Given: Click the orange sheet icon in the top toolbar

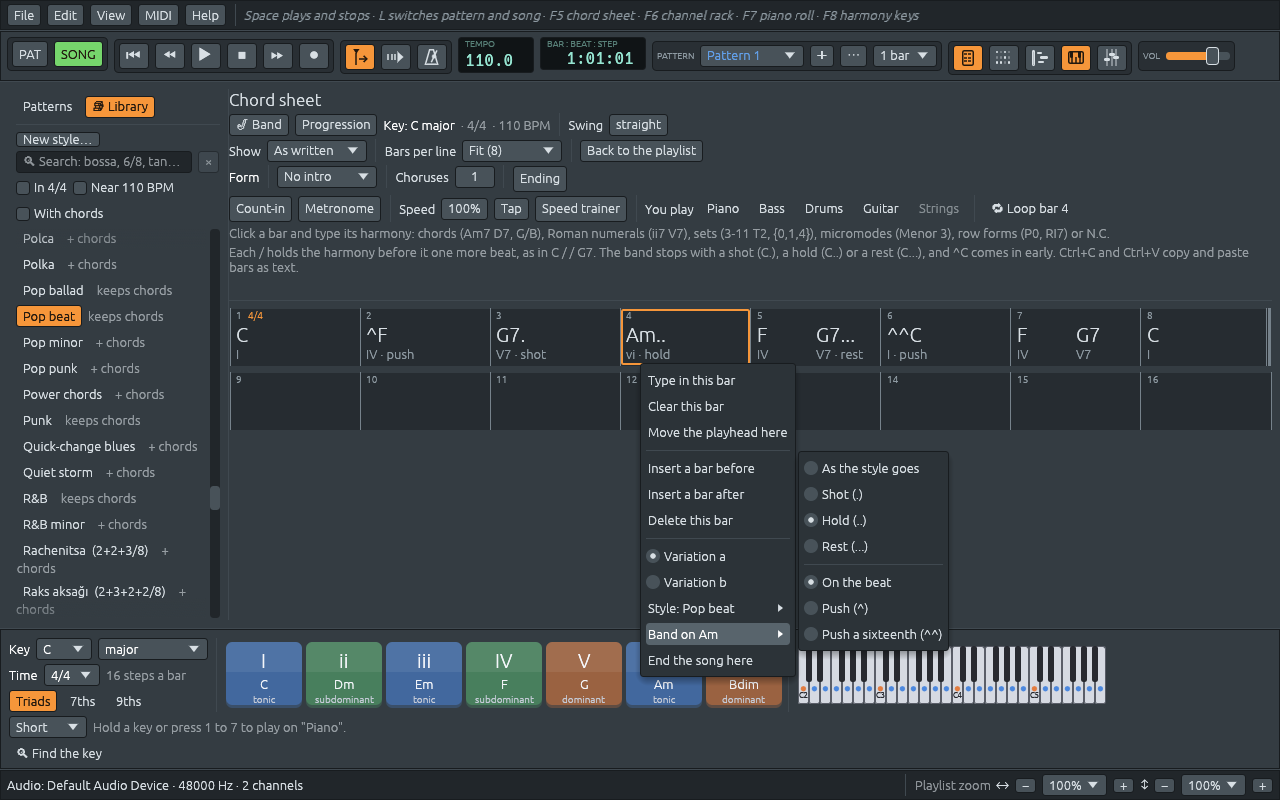Looking at the screenshot, I should 967,57.
